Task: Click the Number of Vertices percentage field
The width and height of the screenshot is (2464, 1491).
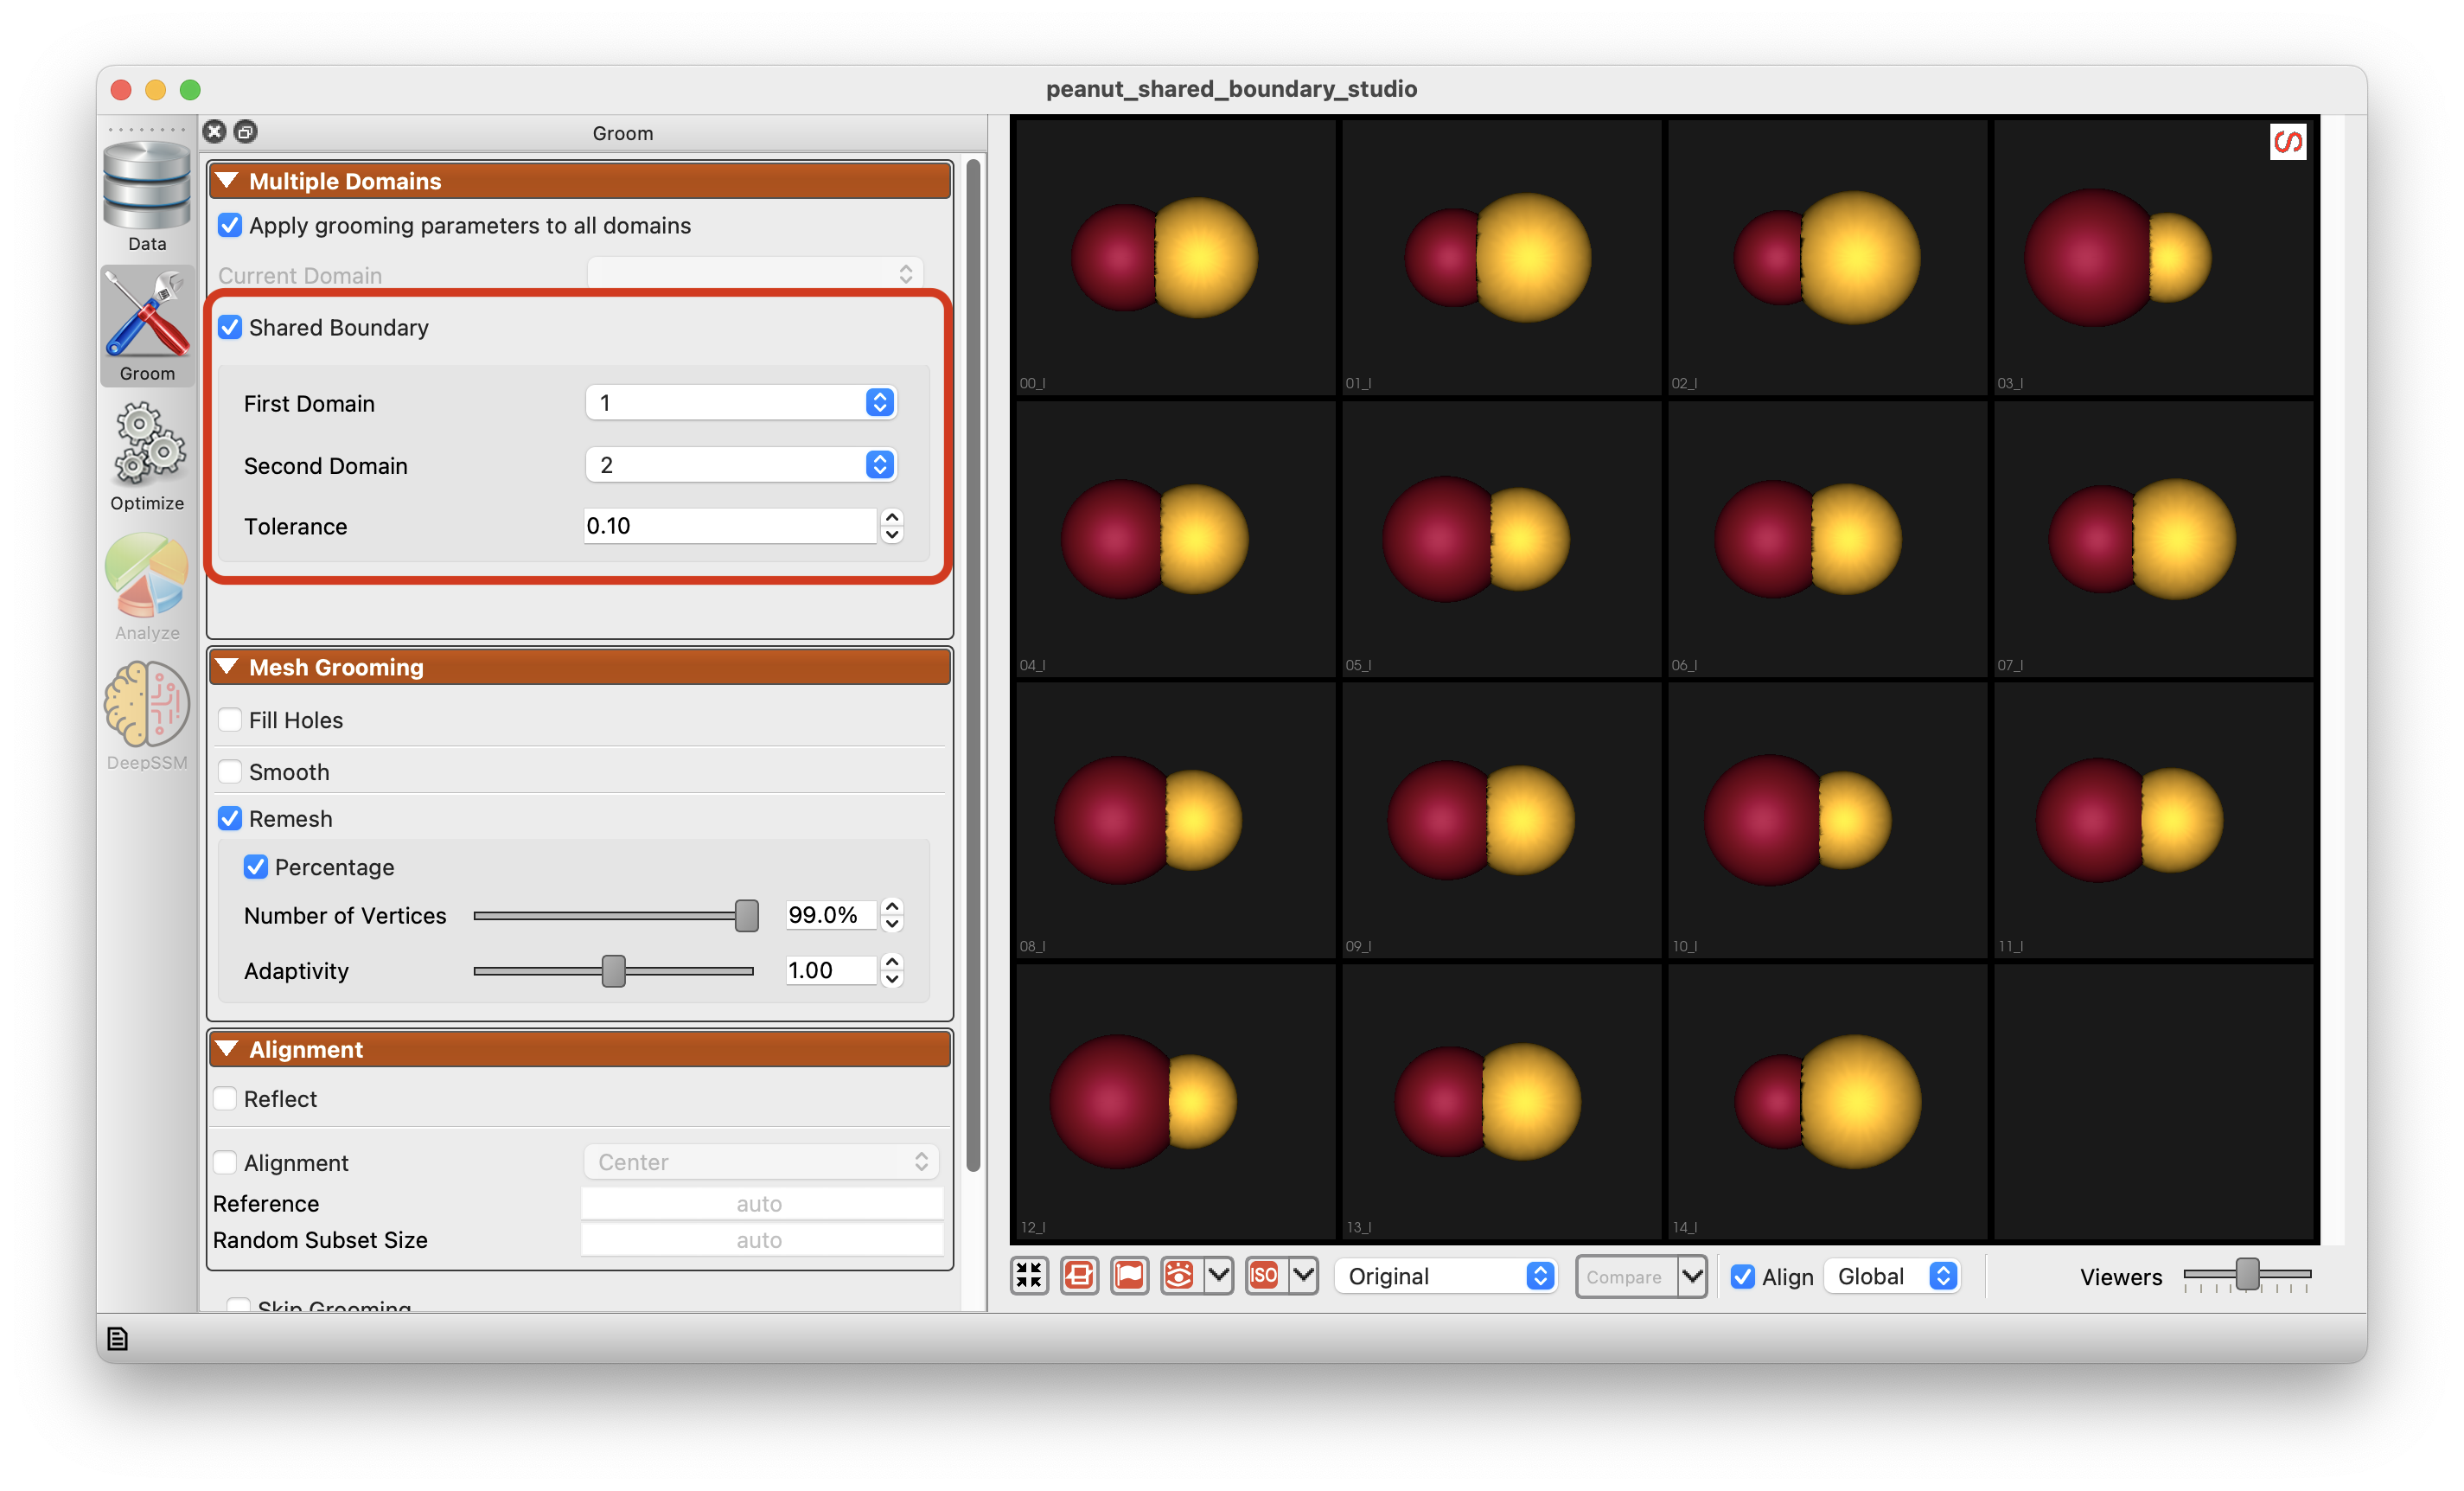Action: click(x=830, y=914)
